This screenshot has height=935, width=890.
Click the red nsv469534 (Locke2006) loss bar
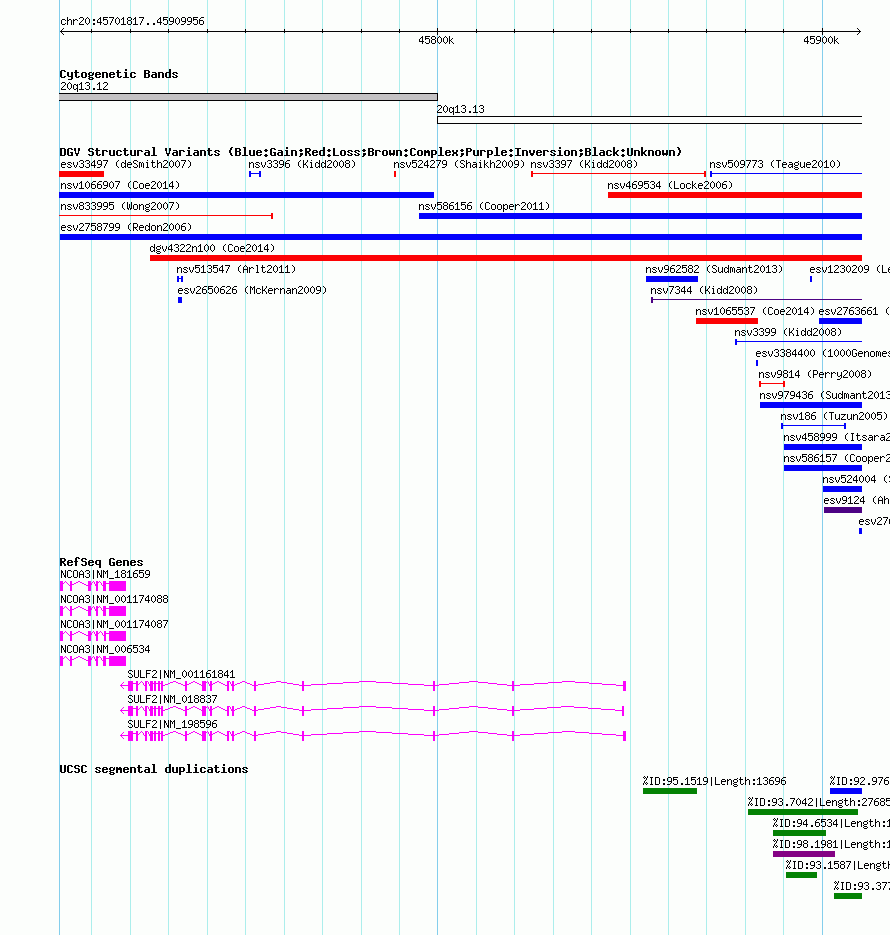[735, 195]
